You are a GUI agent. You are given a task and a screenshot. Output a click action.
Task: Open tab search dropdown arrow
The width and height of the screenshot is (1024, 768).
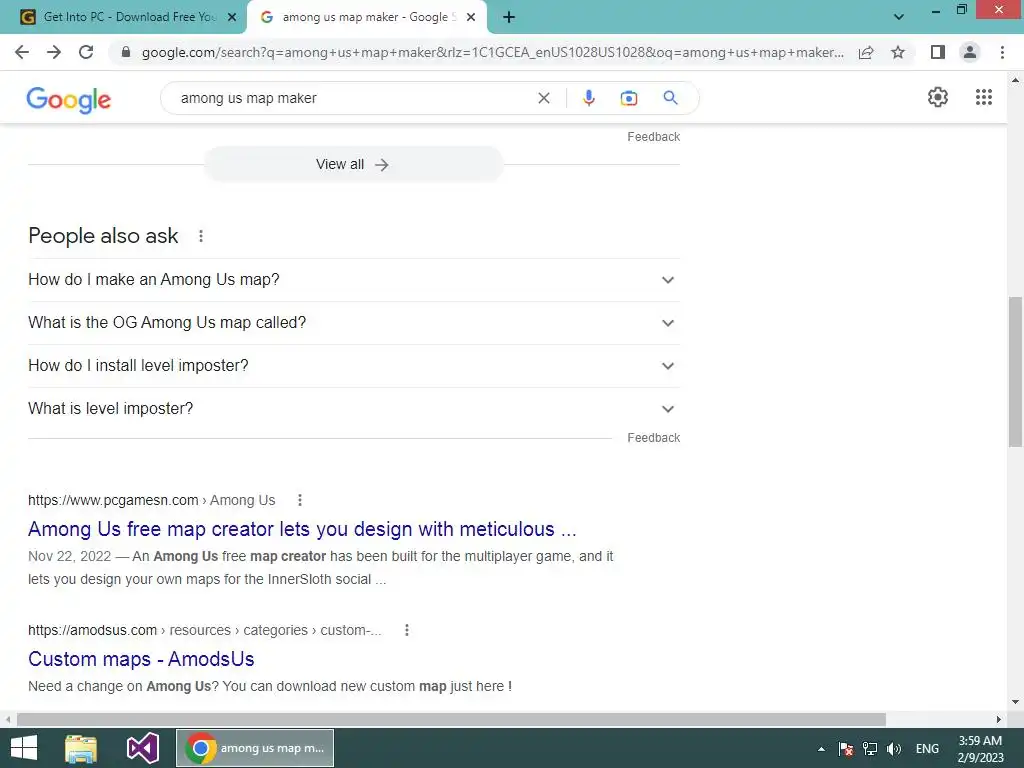pos(899,17)
